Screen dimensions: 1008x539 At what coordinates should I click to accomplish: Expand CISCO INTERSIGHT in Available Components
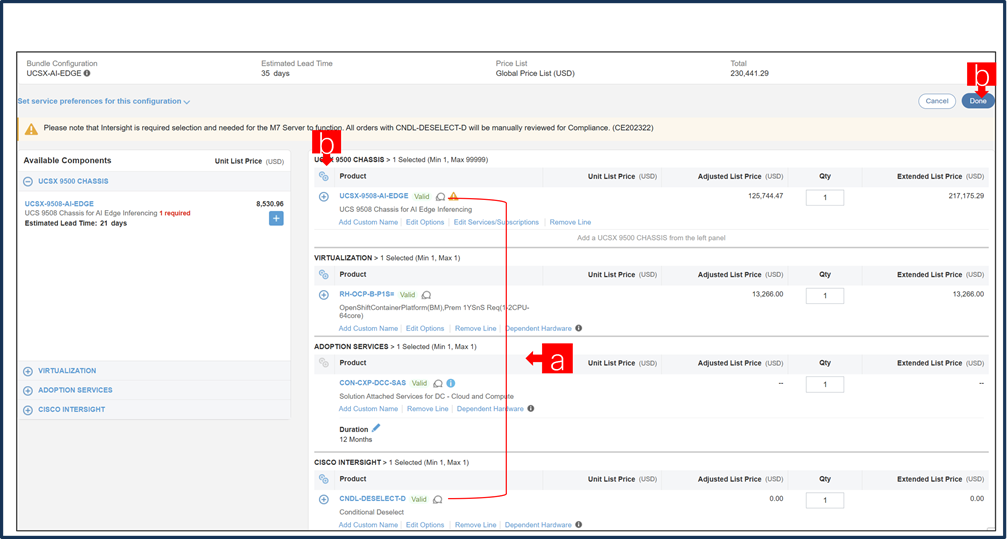28,410
